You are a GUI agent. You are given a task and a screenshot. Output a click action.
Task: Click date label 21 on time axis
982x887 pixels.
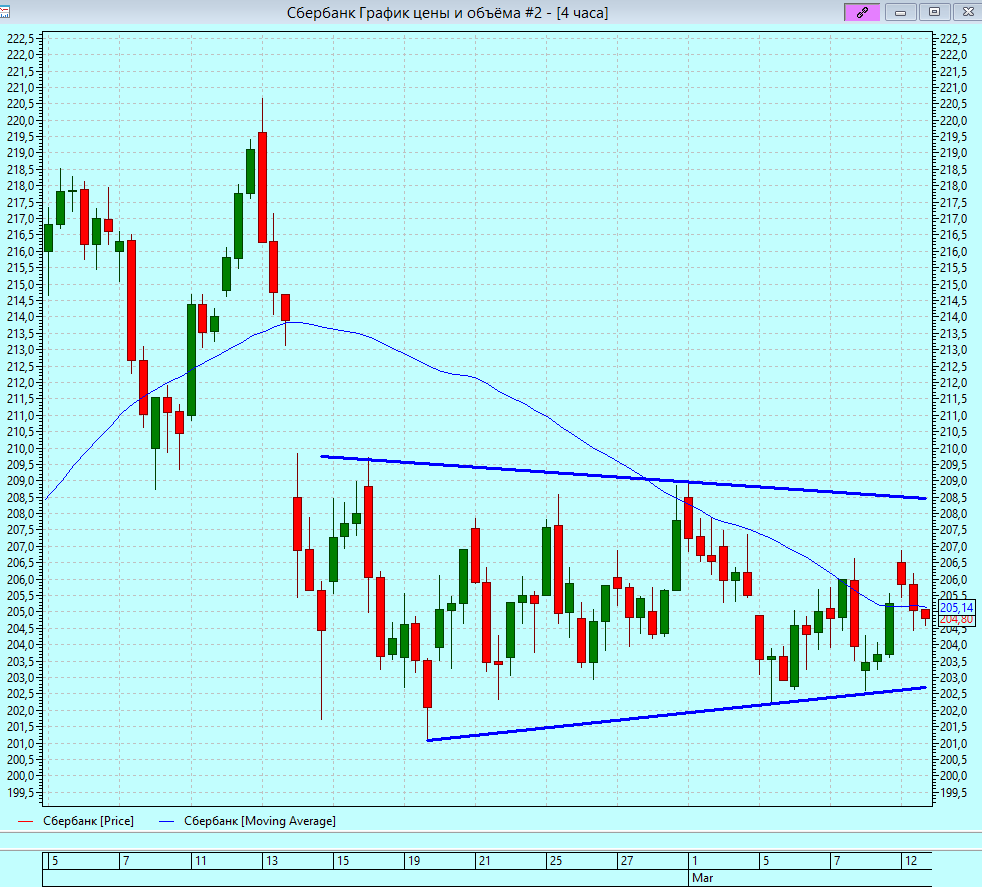(x=485, y=861)
